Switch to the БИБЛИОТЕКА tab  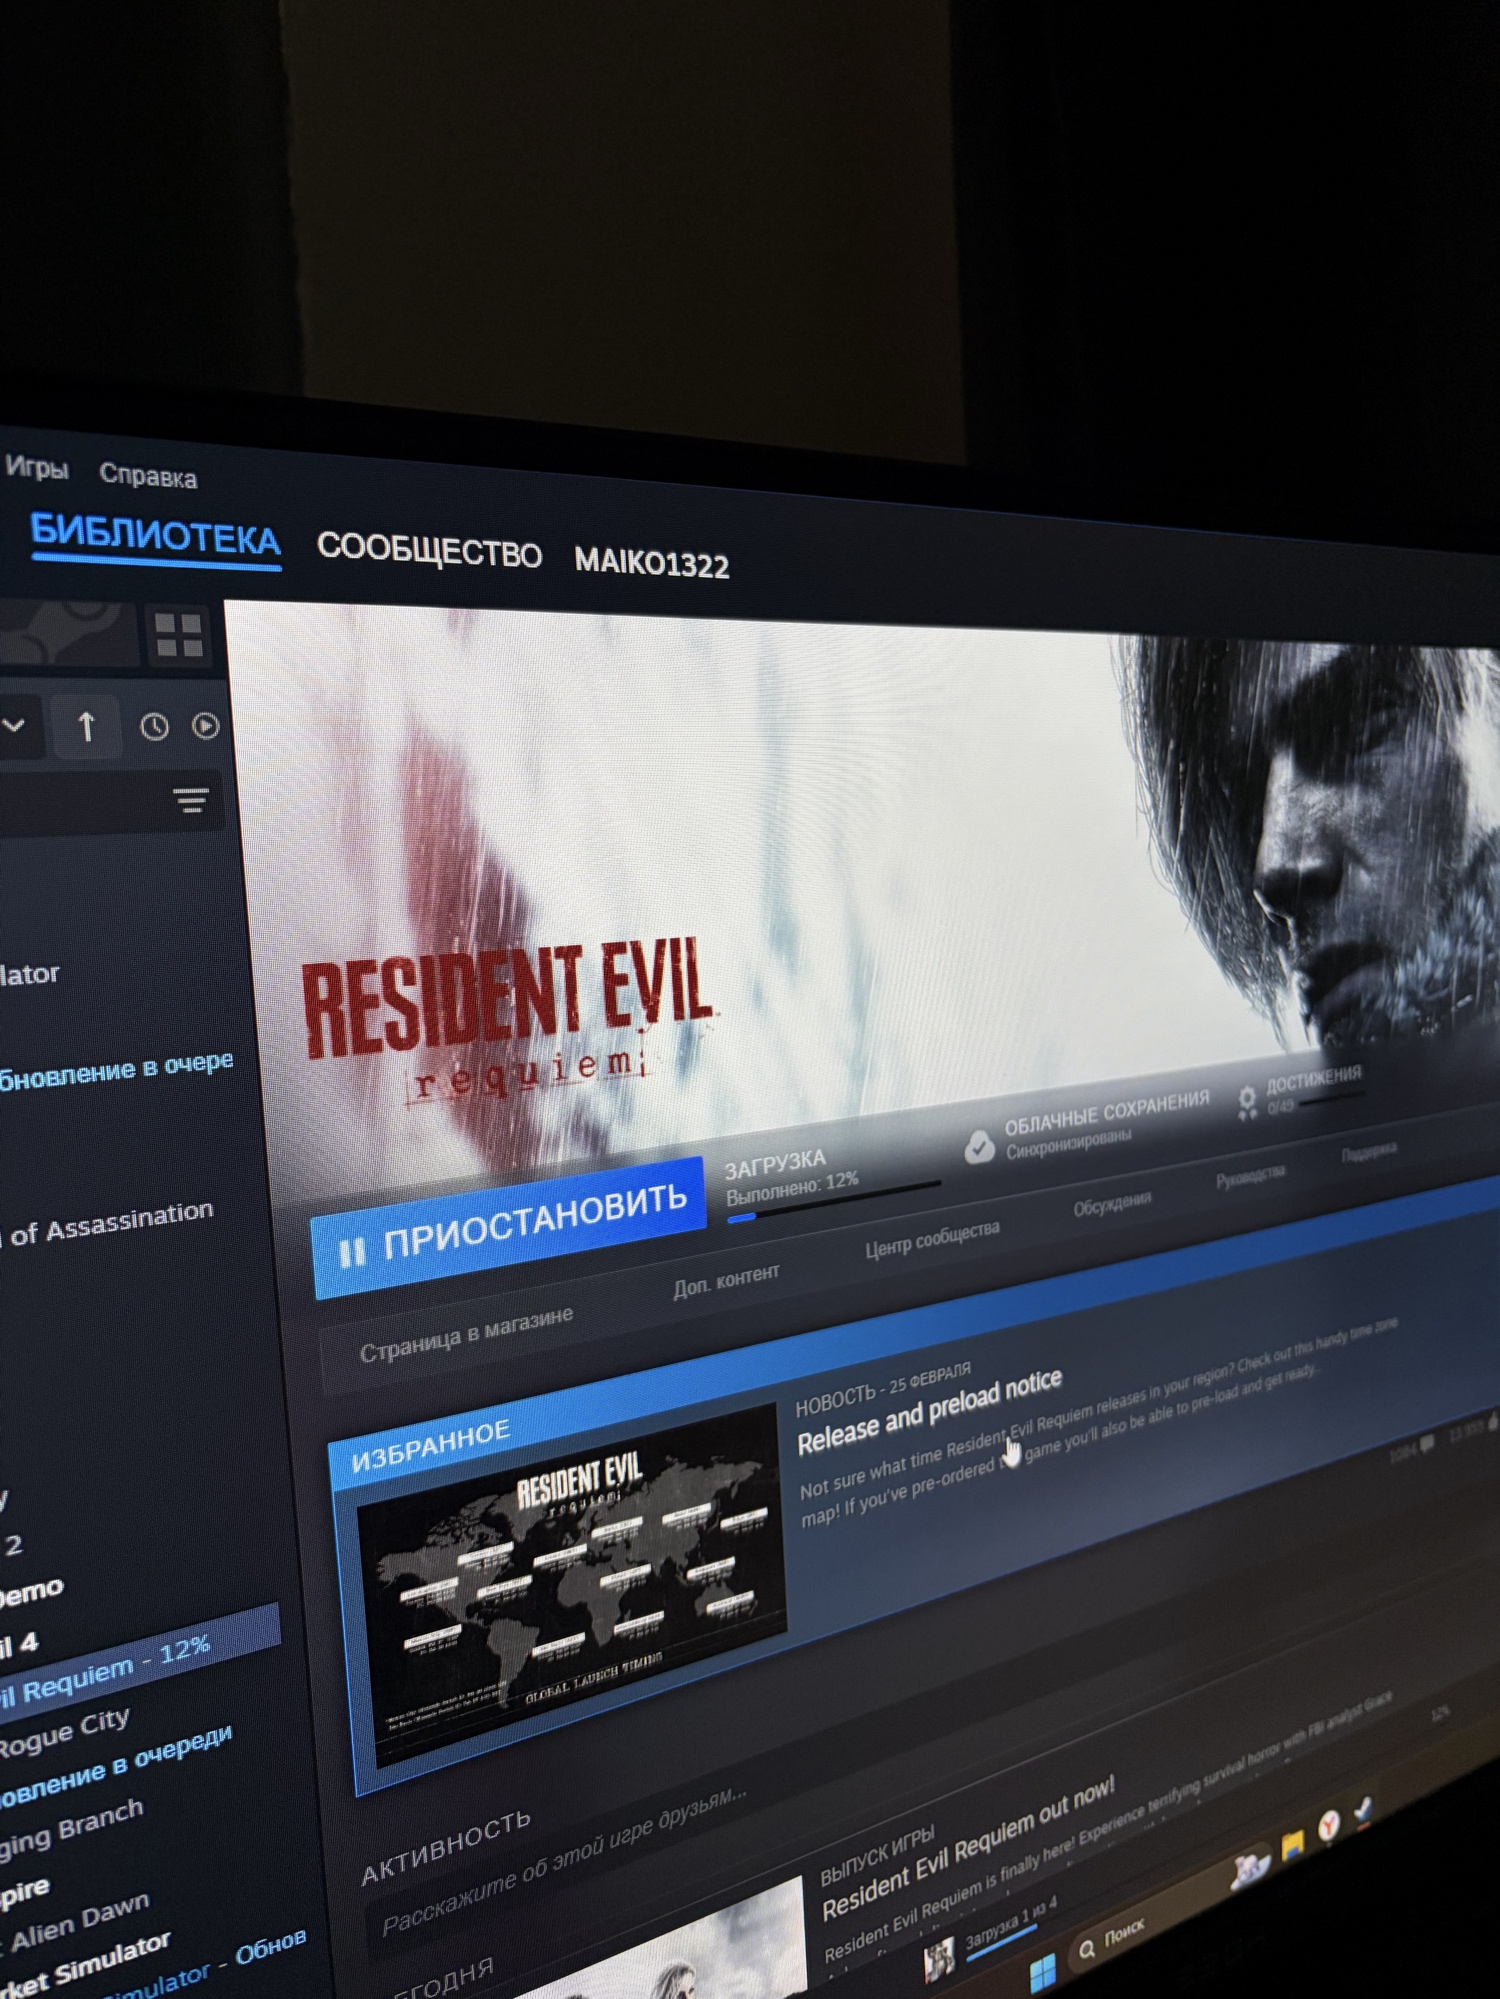[155, 537]
